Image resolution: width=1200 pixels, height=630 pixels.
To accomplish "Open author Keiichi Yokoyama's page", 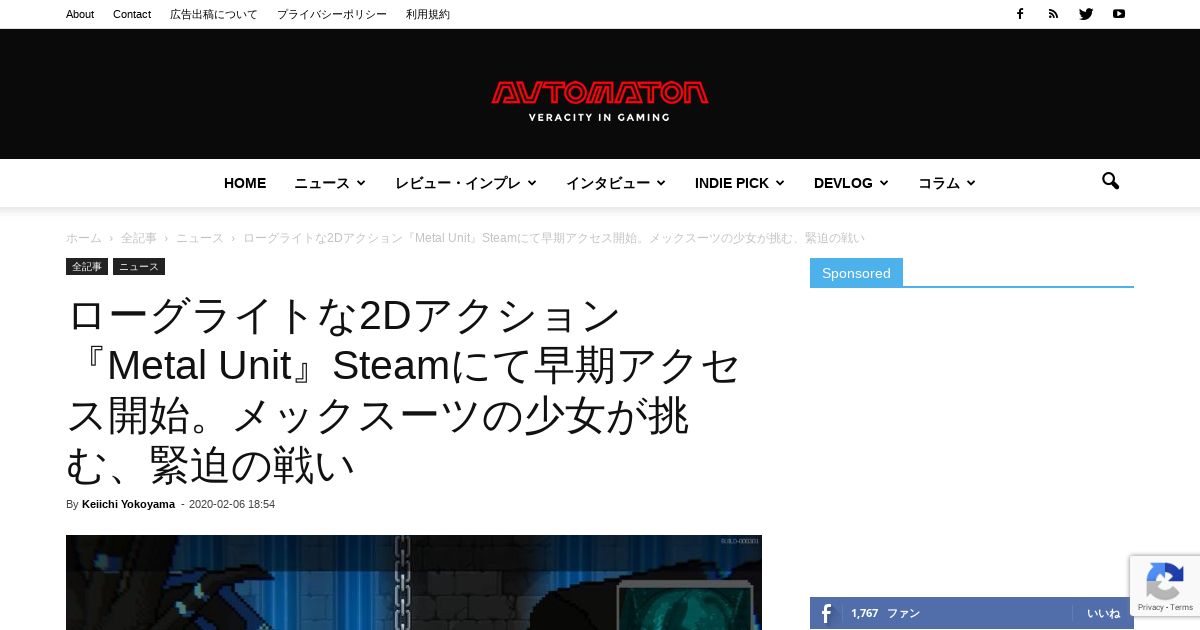I will (128, 504).
